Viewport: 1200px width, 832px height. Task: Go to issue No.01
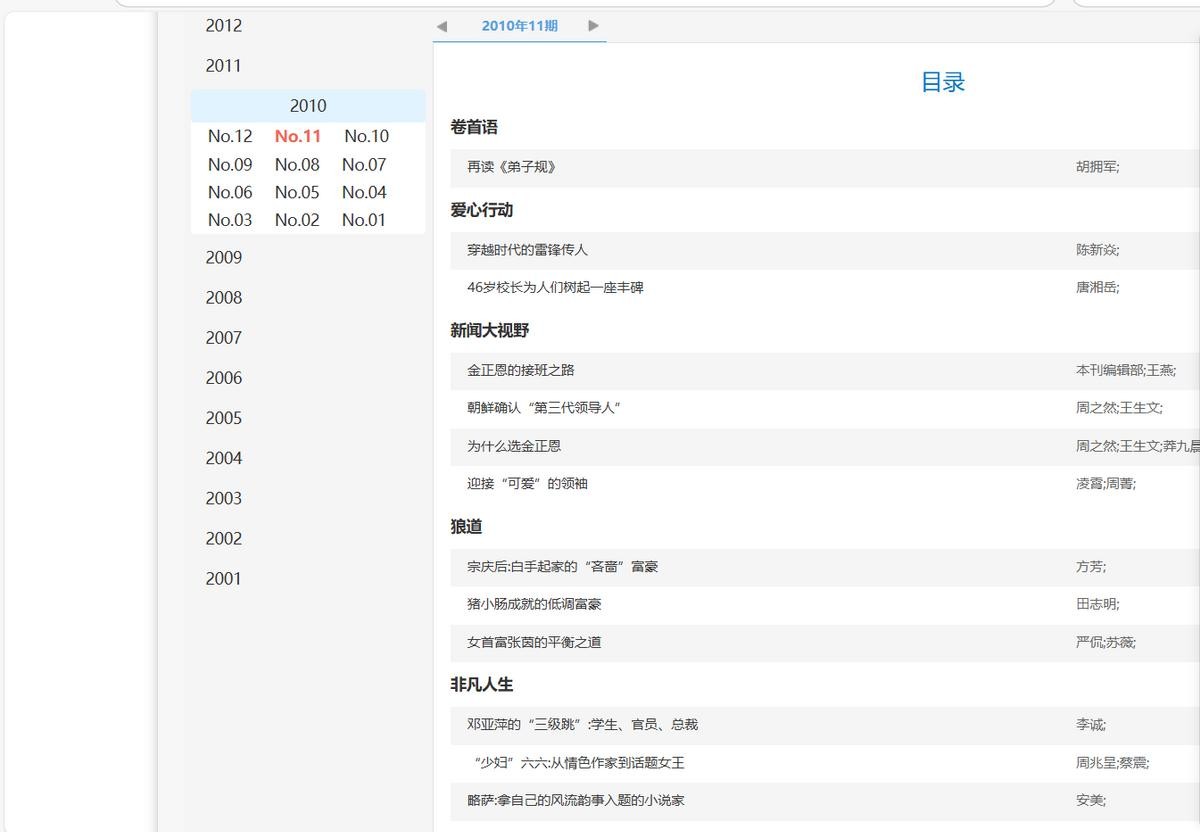tap(363, 220)
